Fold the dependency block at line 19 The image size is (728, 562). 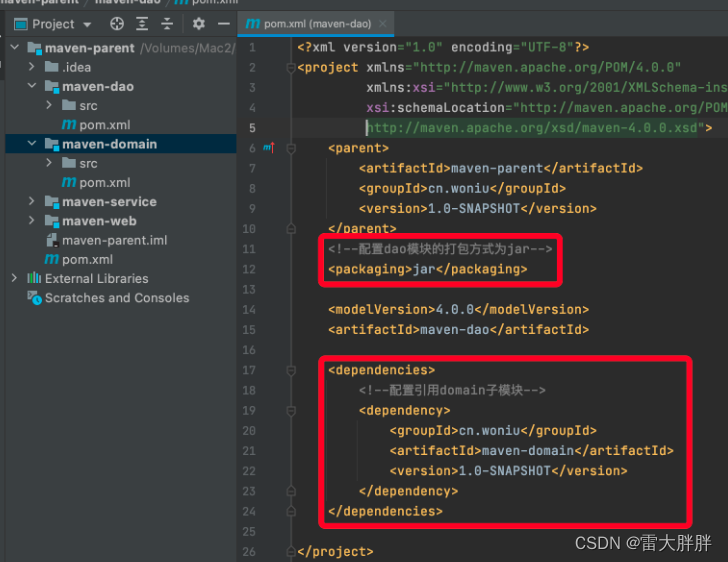click(x=291, y=411)
